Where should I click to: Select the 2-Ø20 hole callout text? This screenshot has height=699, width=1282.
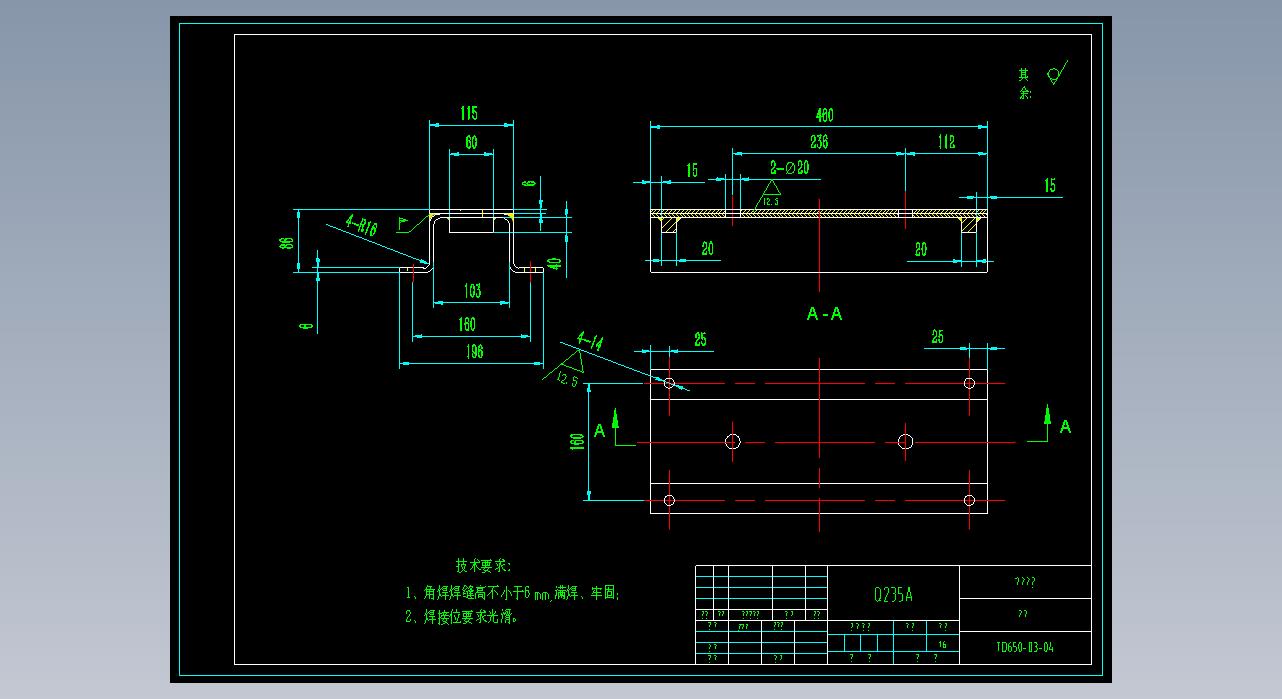click(789, 168)
